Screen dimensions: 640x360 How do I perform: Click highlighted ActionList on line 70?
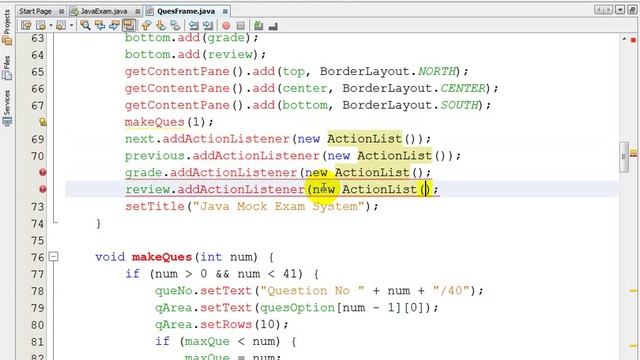pyautogui.click(x=394, y=156)
